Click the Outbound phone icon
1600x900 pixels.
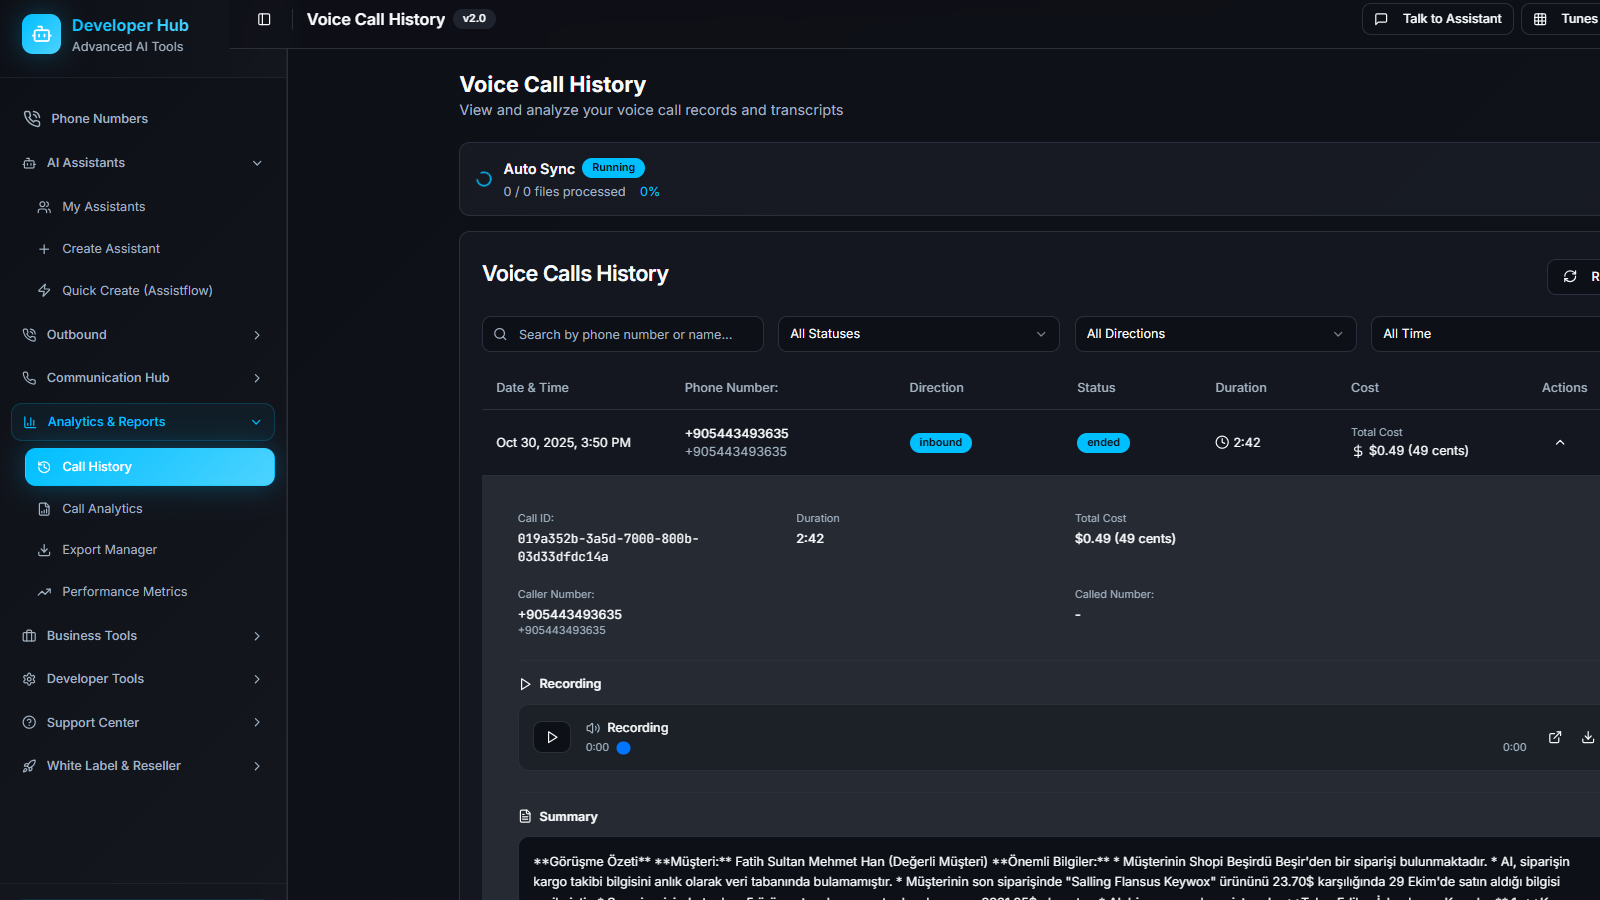[29, 335]
